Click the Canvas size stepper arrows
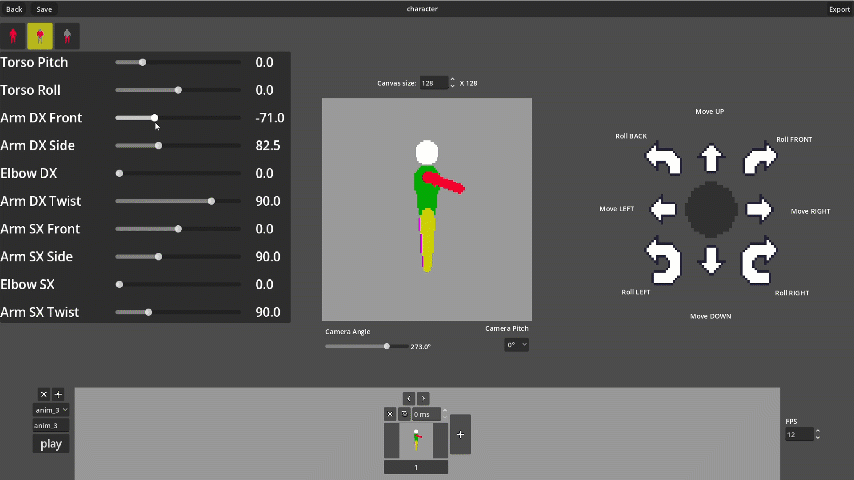The image size is (854, 480). pyautogui.click(x=452, y=83)
